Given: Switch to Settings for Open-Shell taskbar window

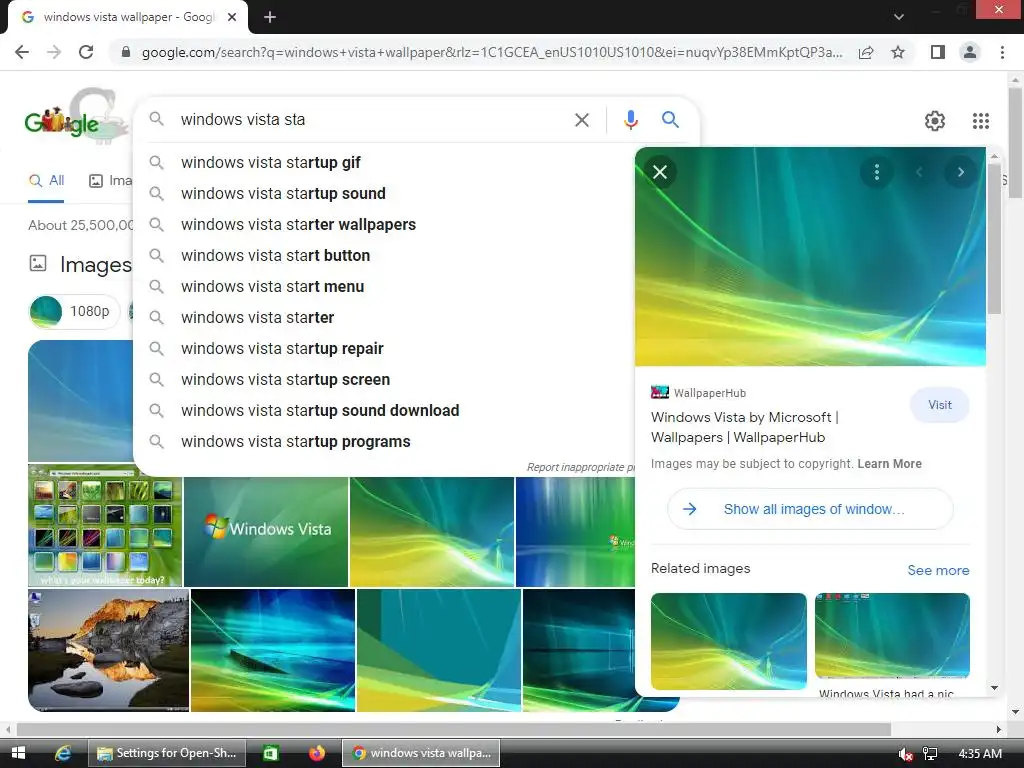Looking at the screenshot, I should (x=167, y=753).
